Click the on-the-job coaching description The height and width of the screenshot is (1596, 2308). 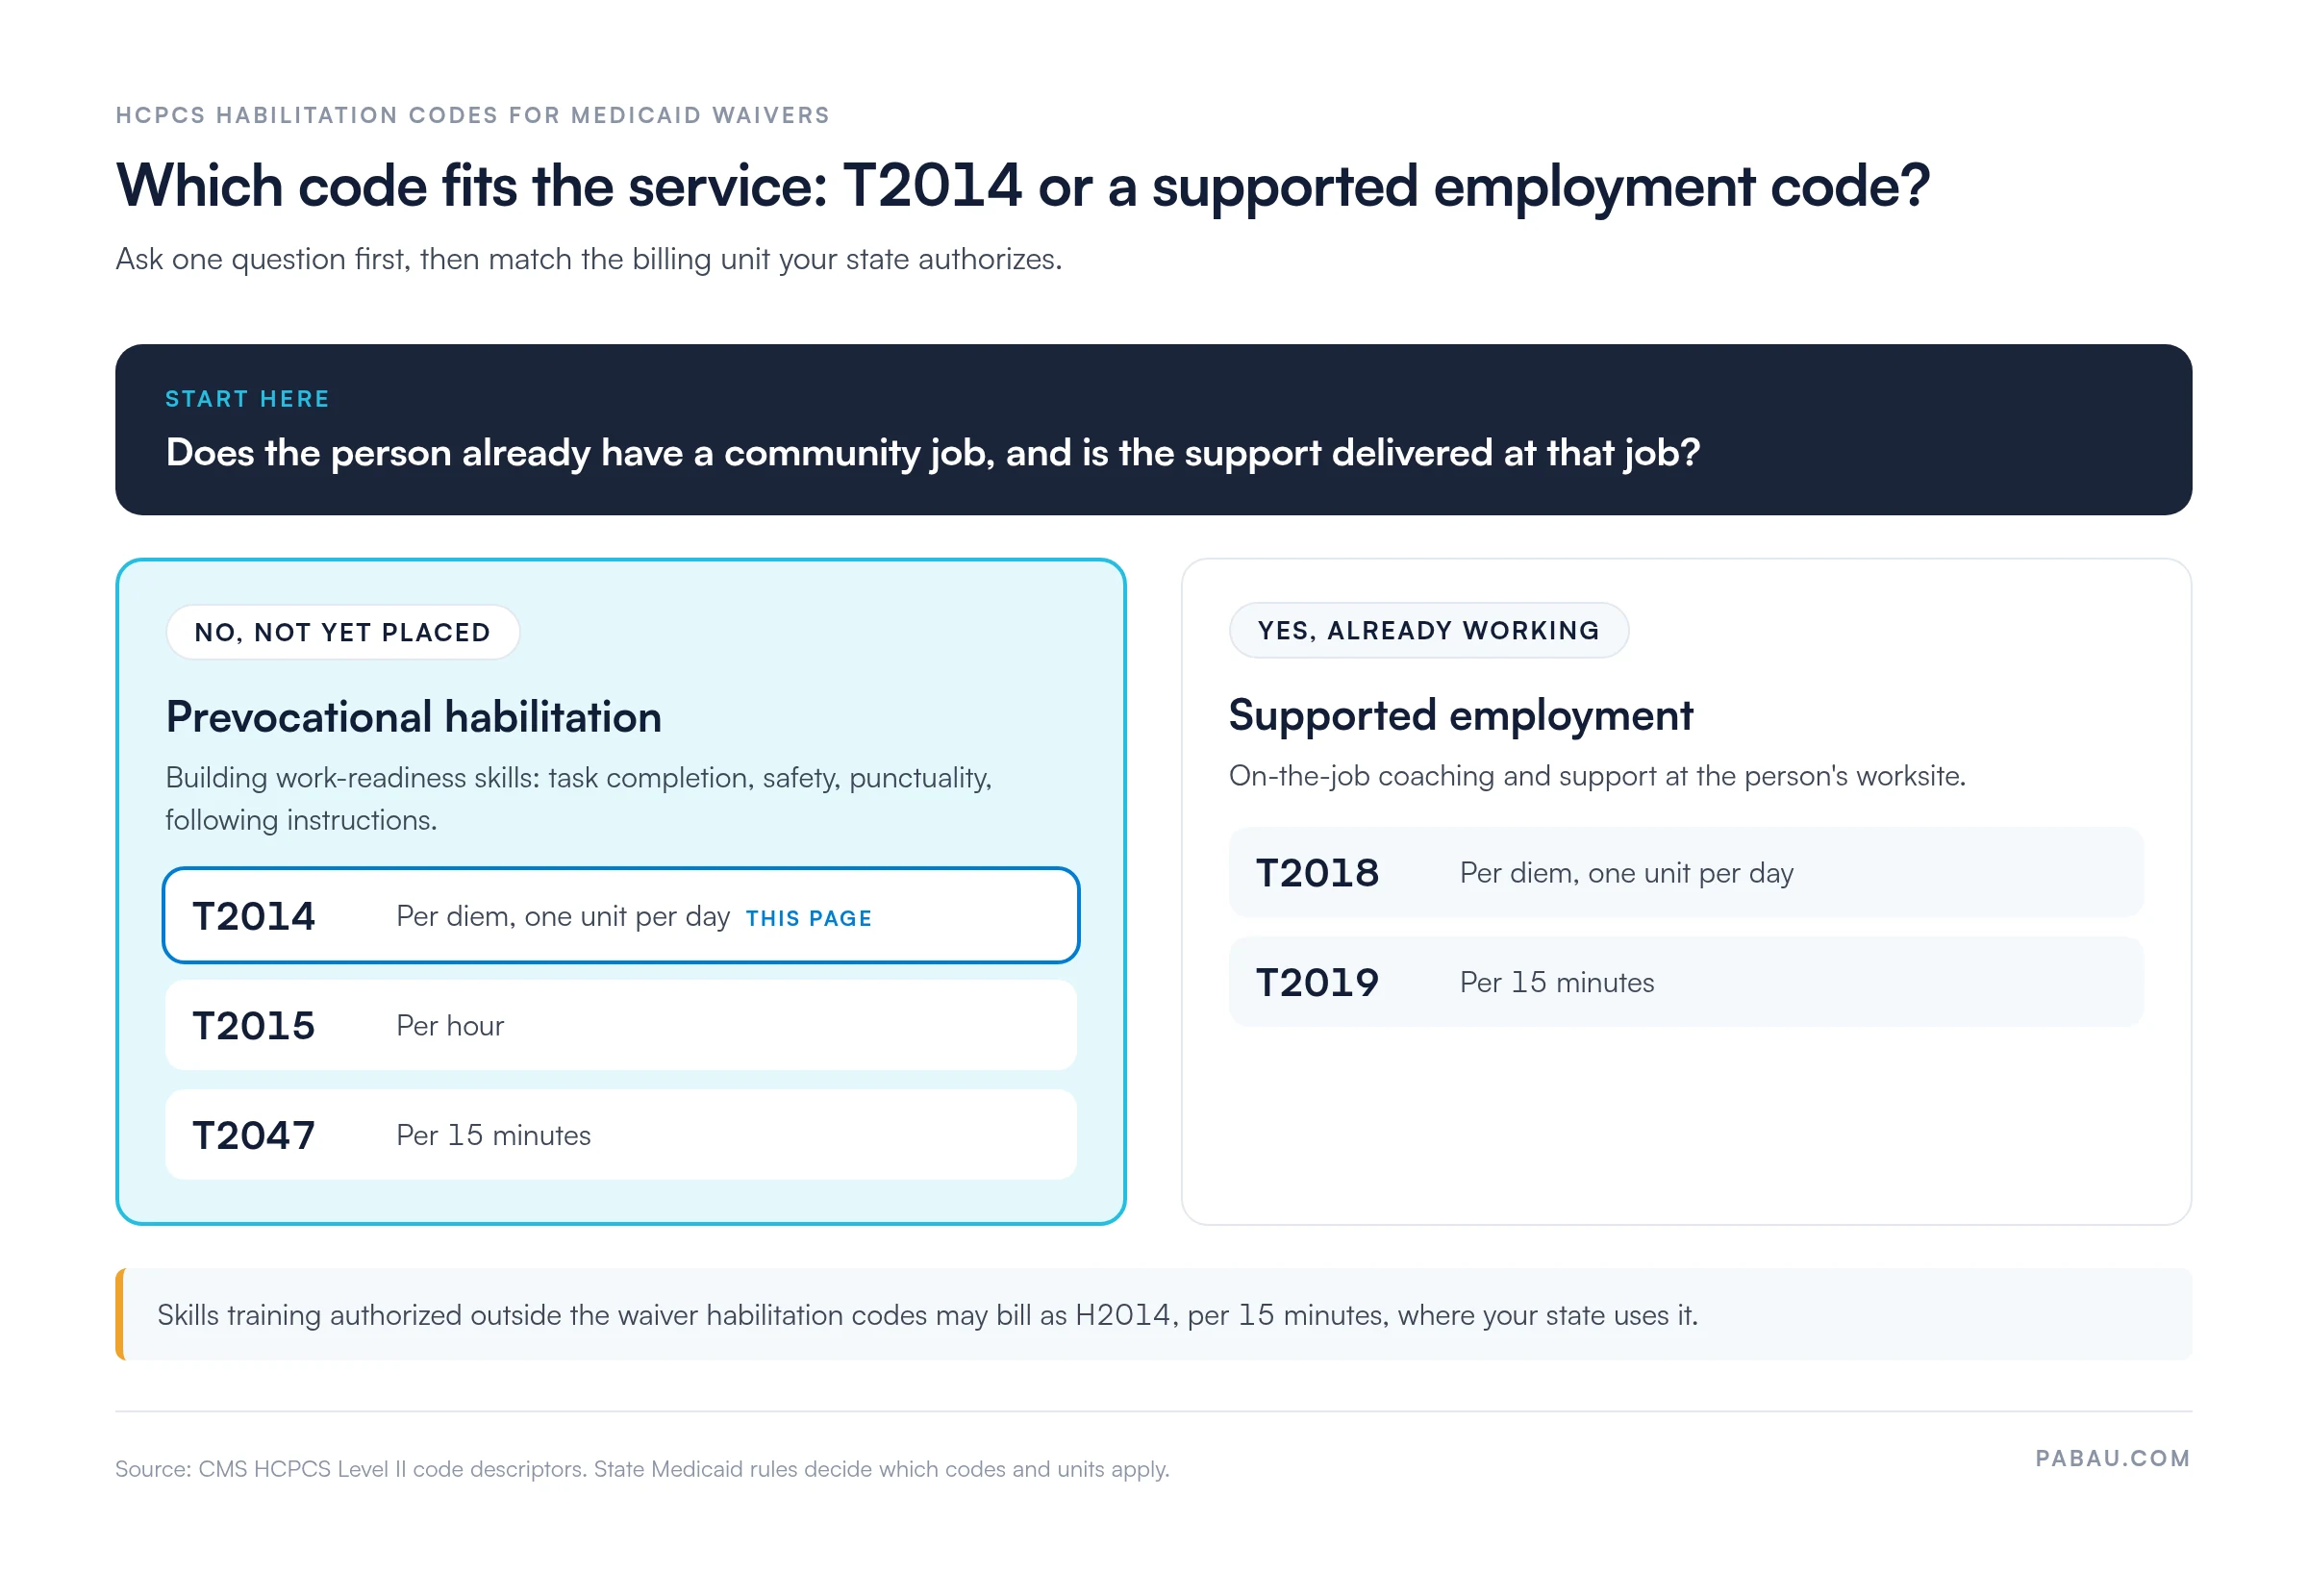1597,776
